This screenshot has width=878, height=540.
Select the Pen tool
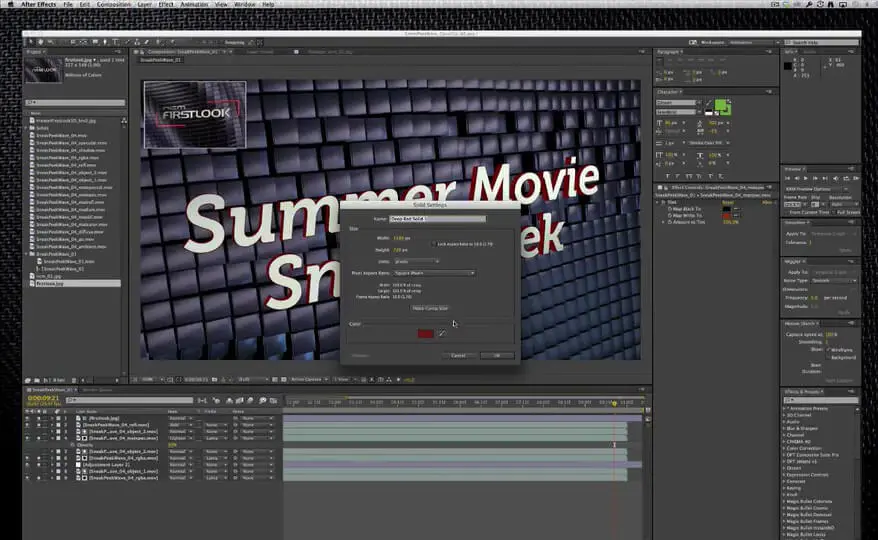point(105,42)
